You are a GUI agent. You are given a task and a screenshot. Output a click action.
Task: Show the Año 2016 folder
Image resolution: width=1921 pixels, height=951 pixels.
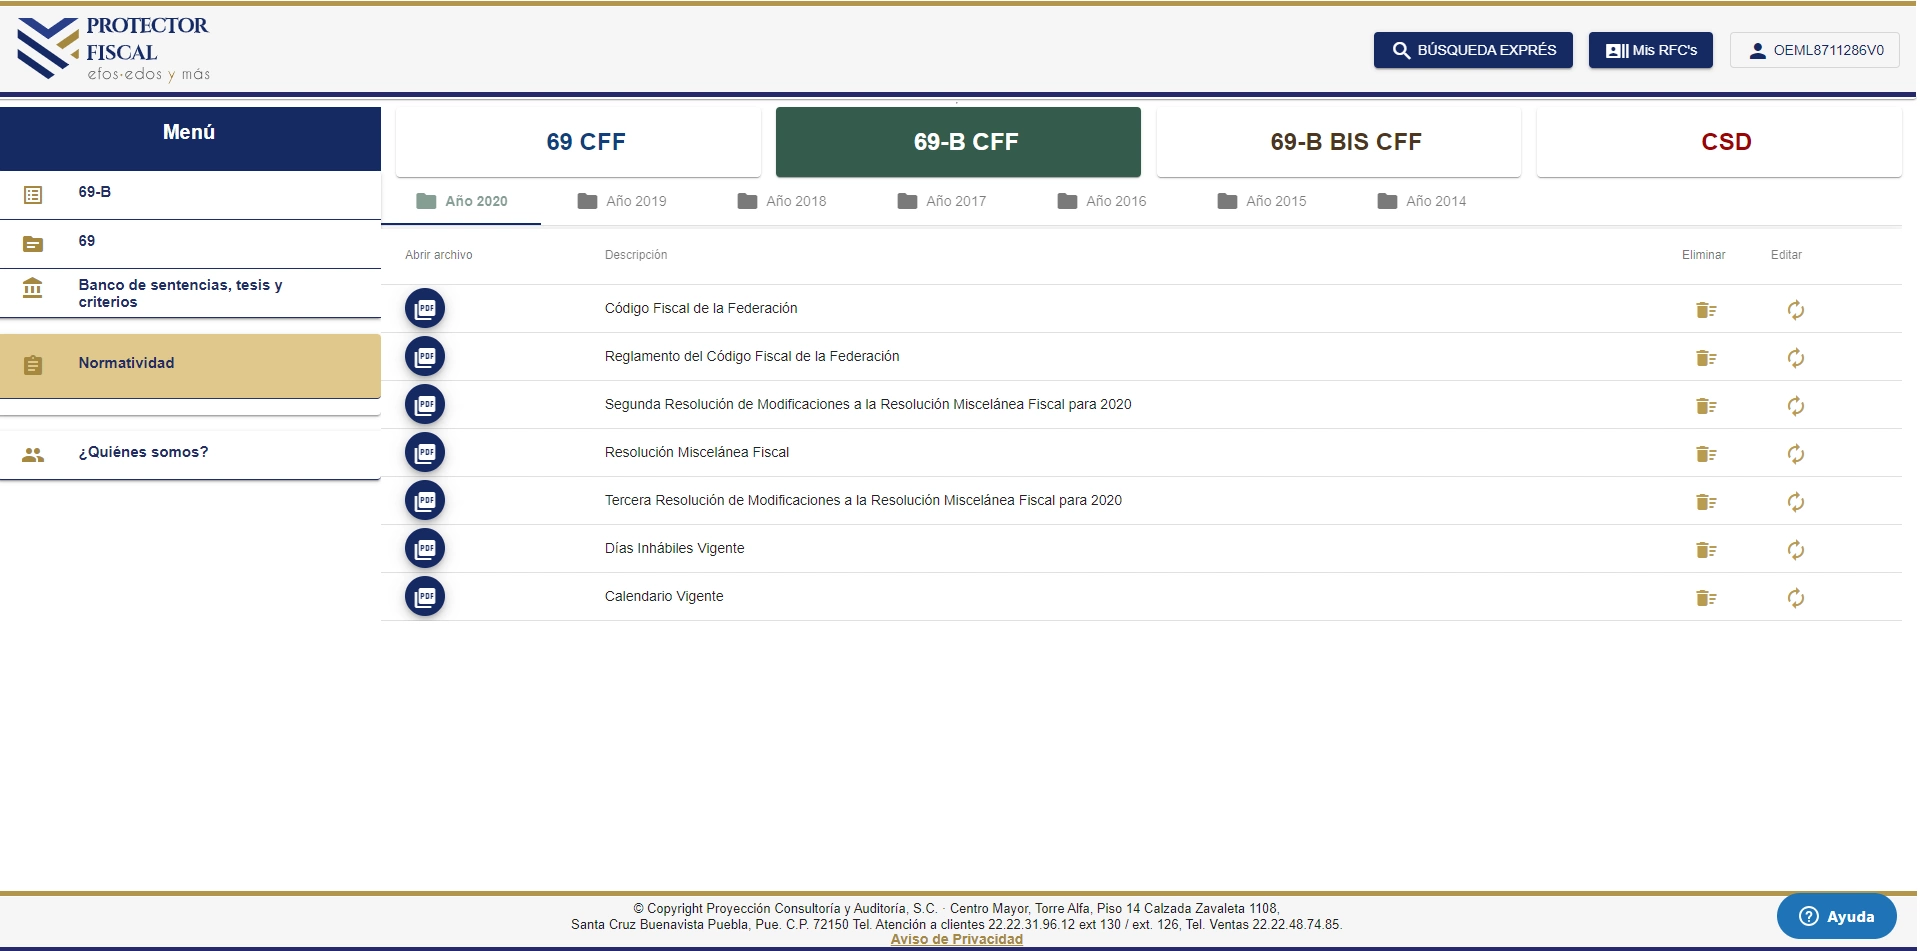point(1102,201)
